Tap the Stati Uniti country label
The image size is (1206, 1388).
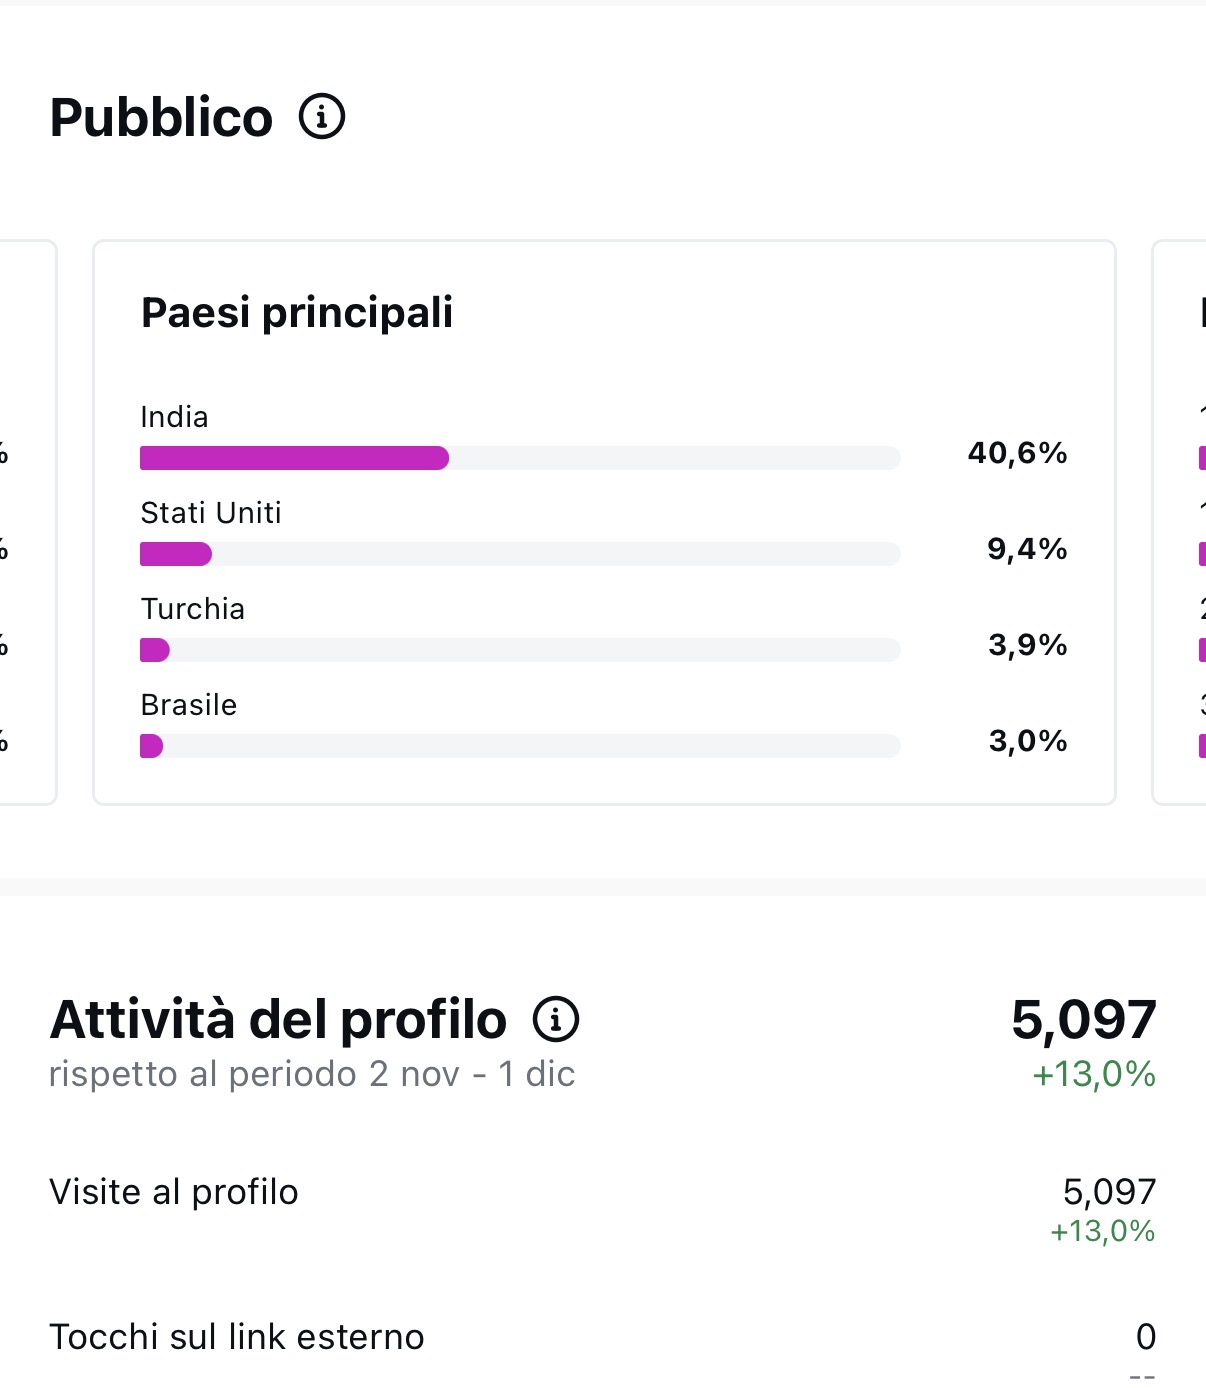point(211,513)
